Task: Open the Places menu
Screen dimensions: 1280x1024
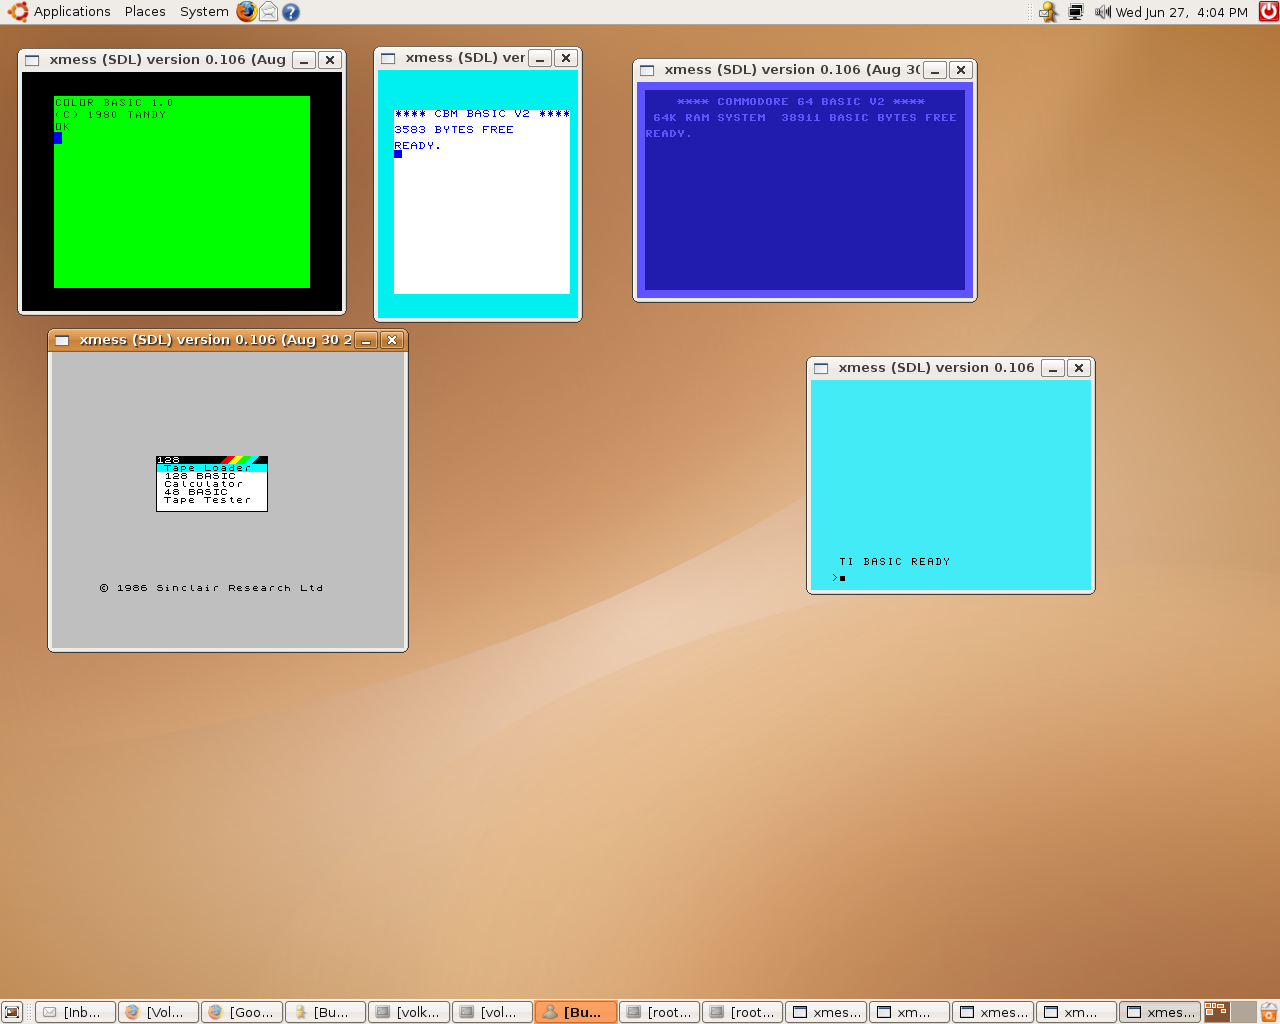Action: [145, 12]
